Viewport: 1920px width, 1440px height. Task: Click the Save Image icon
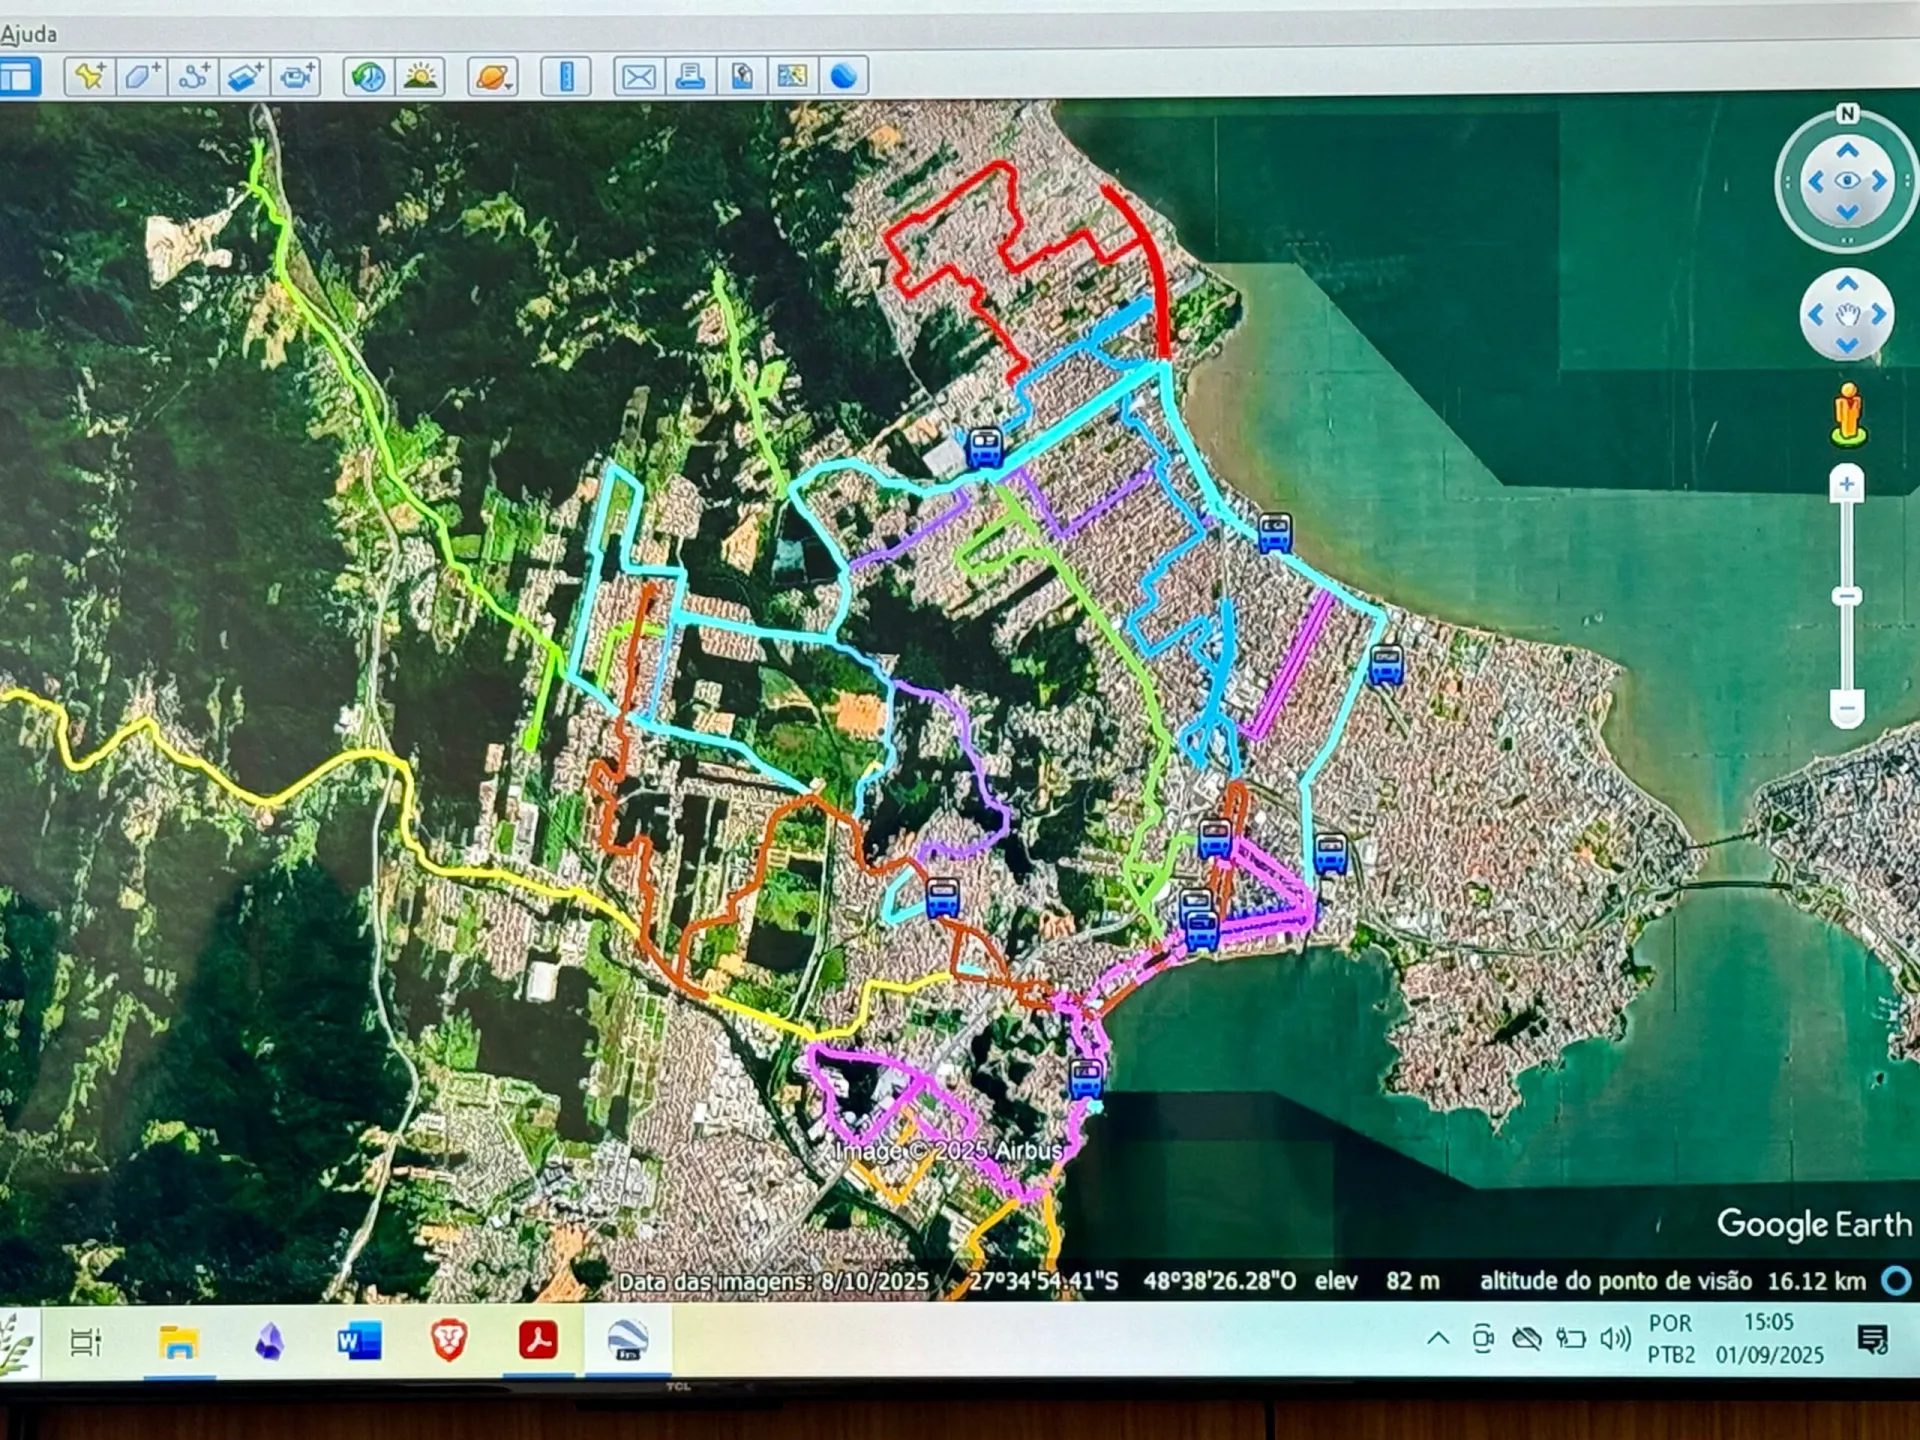coord(741,76)
